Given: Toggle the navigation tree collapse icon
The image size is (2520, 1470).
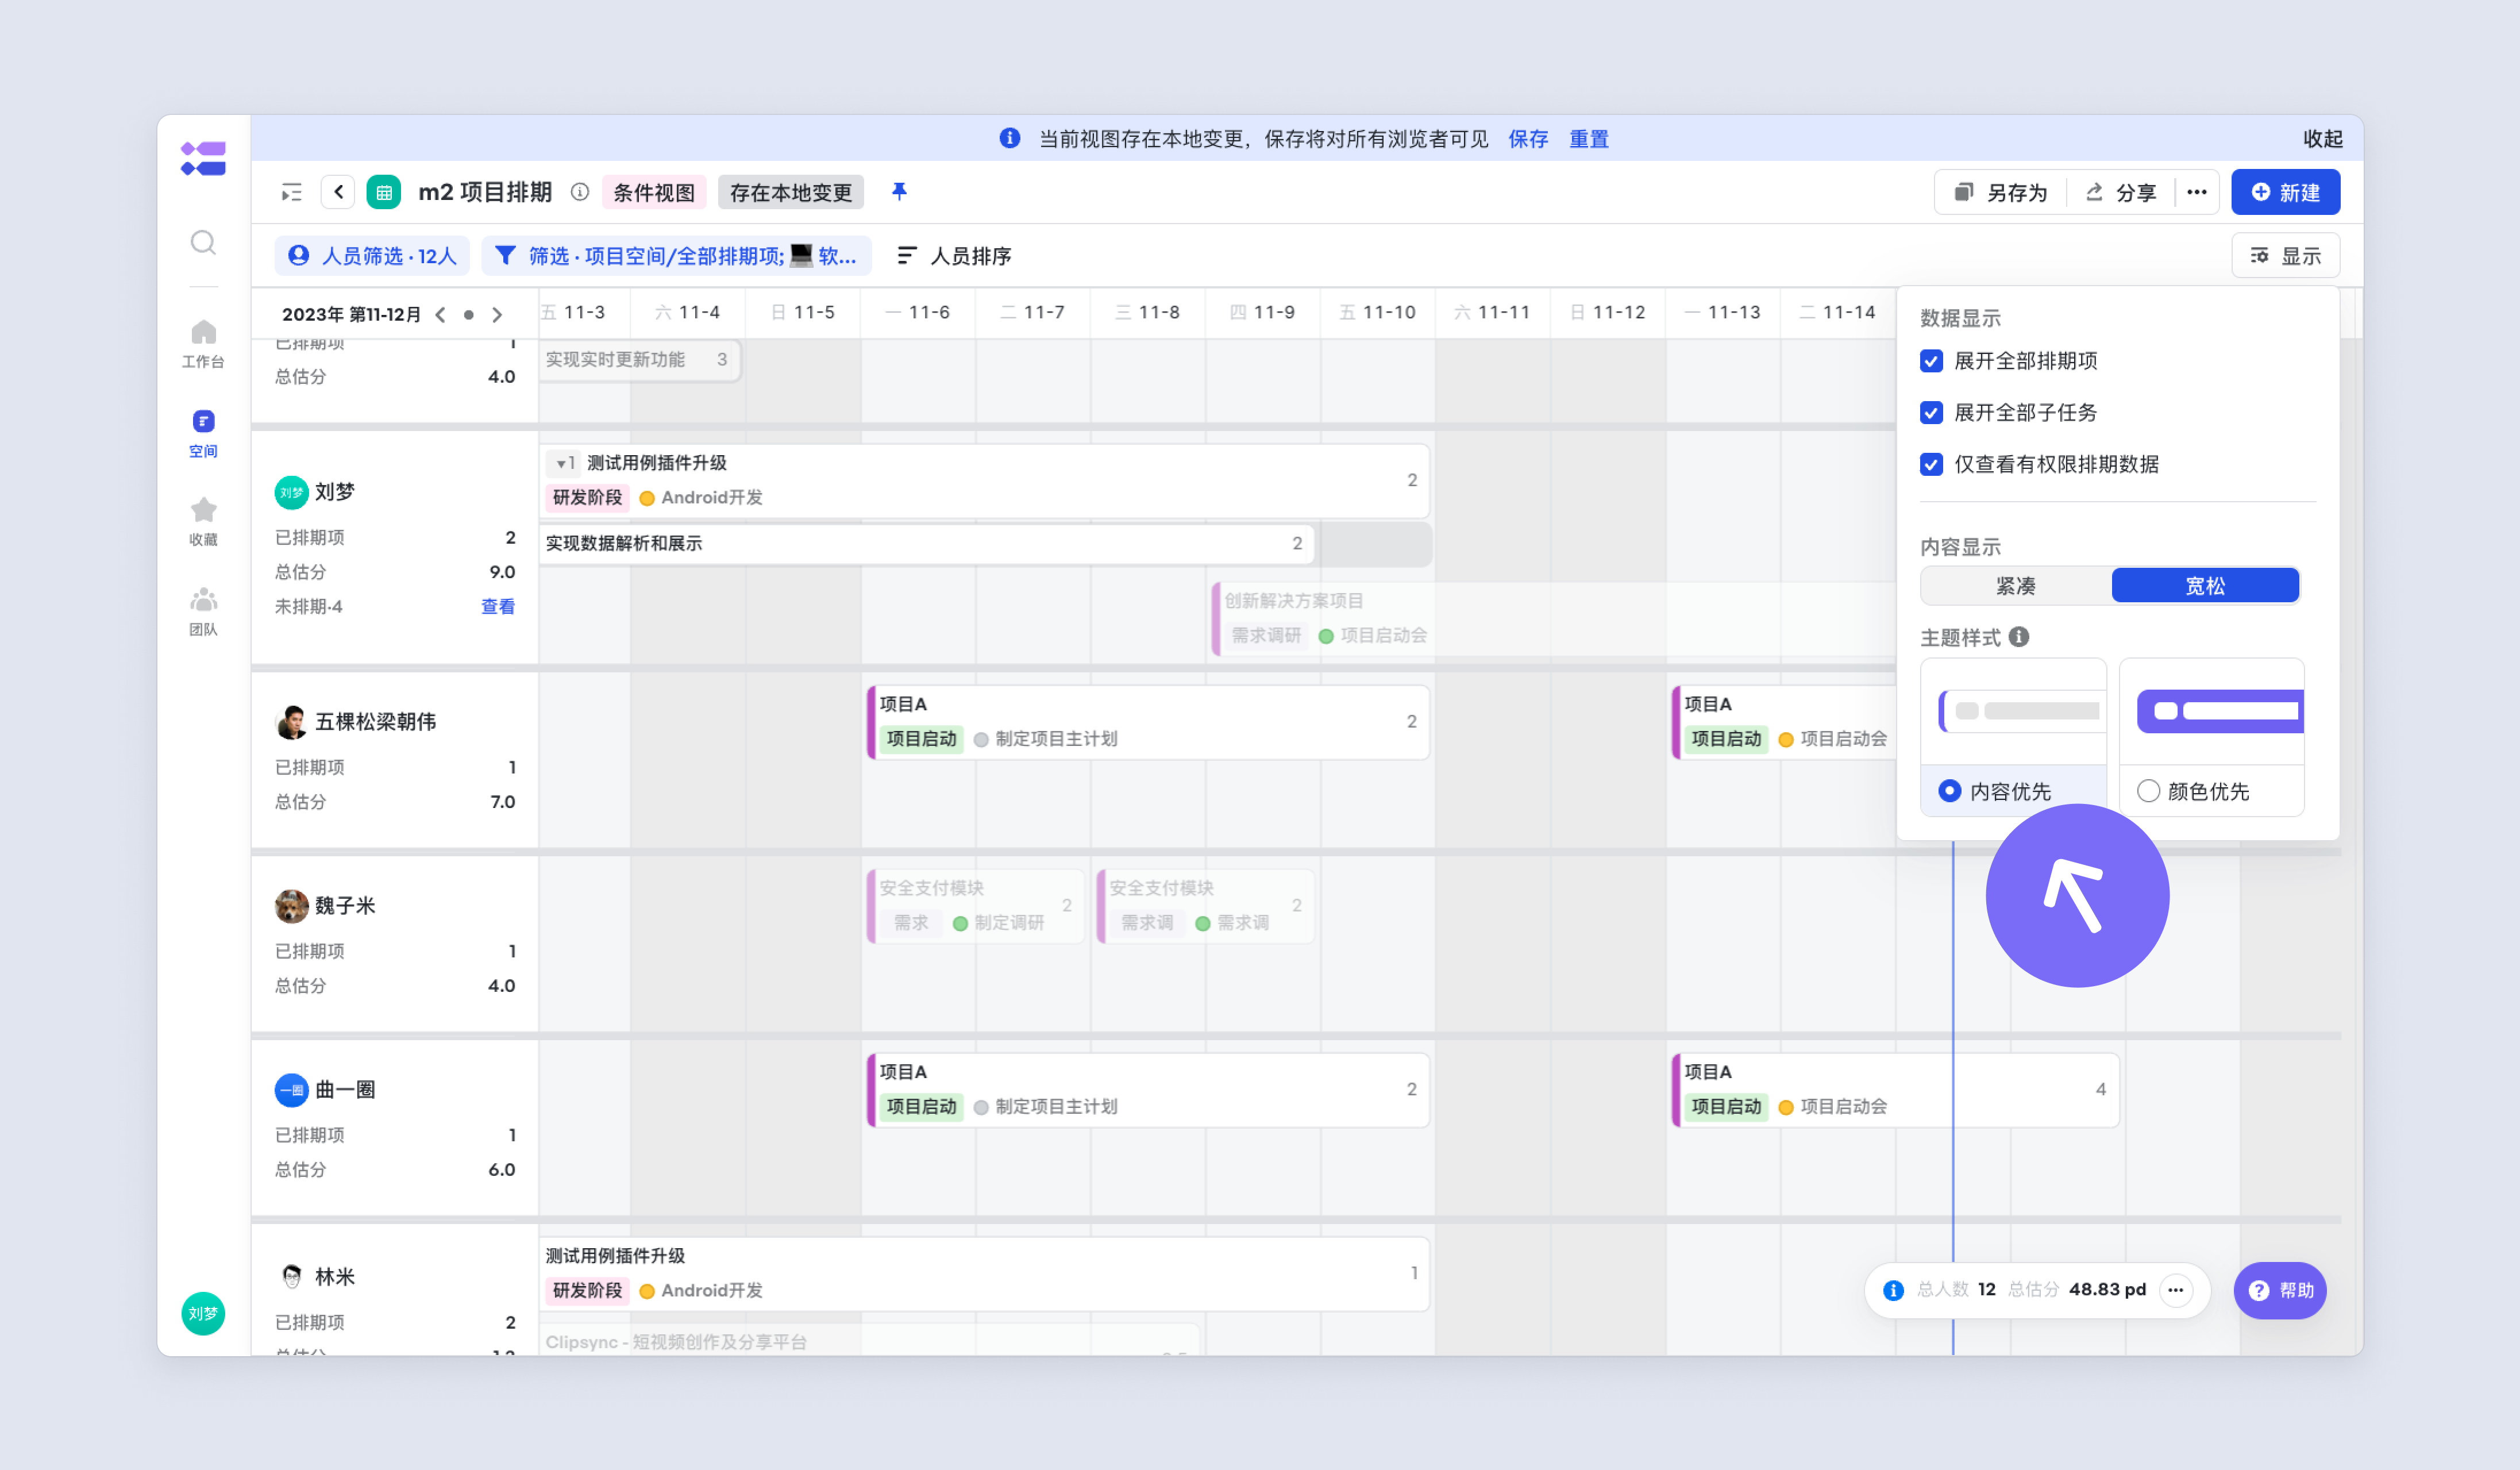Looking at the screenshot, I should click(291, 192).
